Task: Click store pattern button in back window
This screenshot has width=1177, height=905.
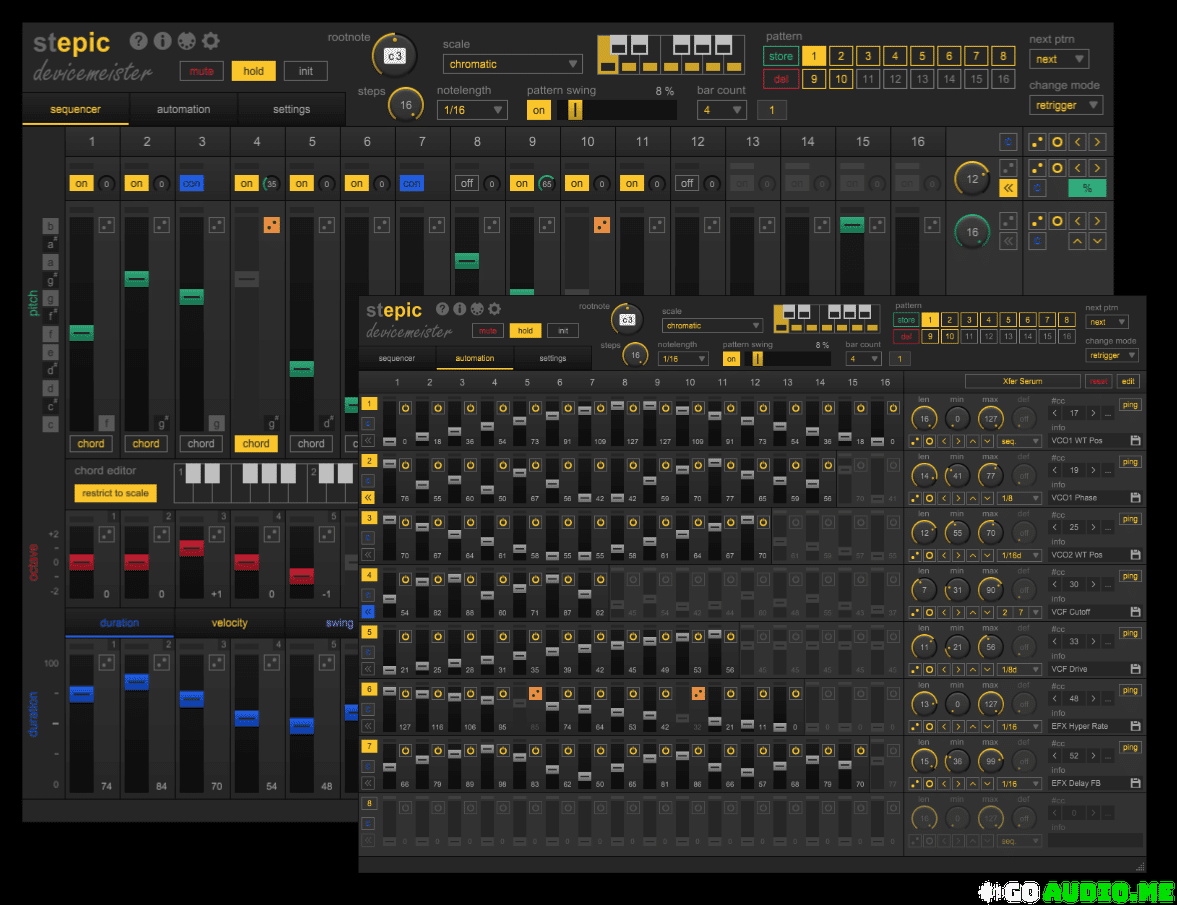Action: coord(781,56)
